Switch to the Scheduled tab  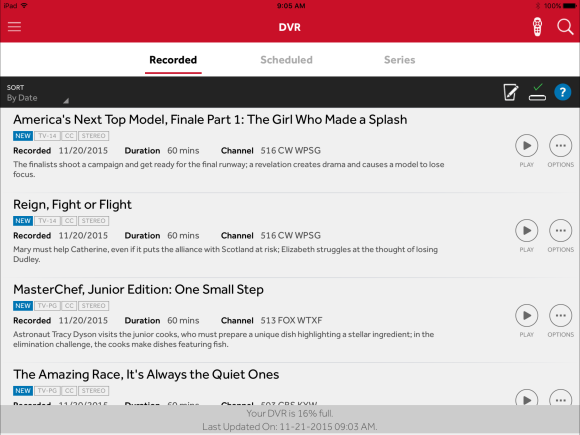tap(286, 60)
